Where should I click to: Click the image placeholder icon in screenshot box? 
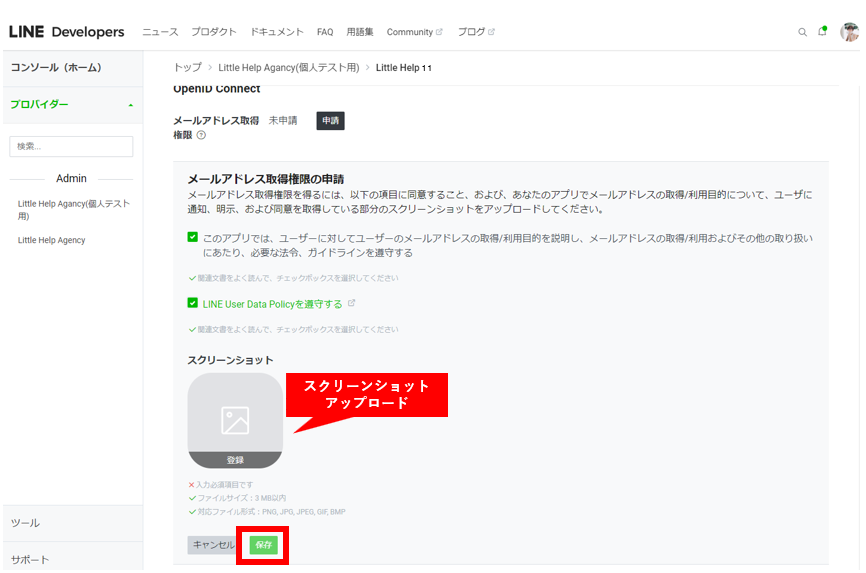(235, 420)
